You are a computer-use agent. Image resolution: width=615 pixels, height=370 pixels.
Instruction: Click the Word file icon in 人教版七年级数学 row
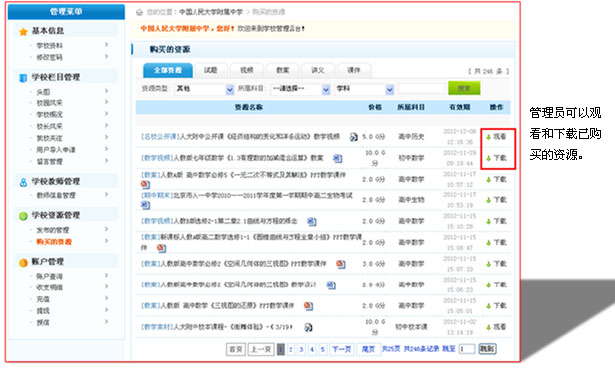[337, 158]
